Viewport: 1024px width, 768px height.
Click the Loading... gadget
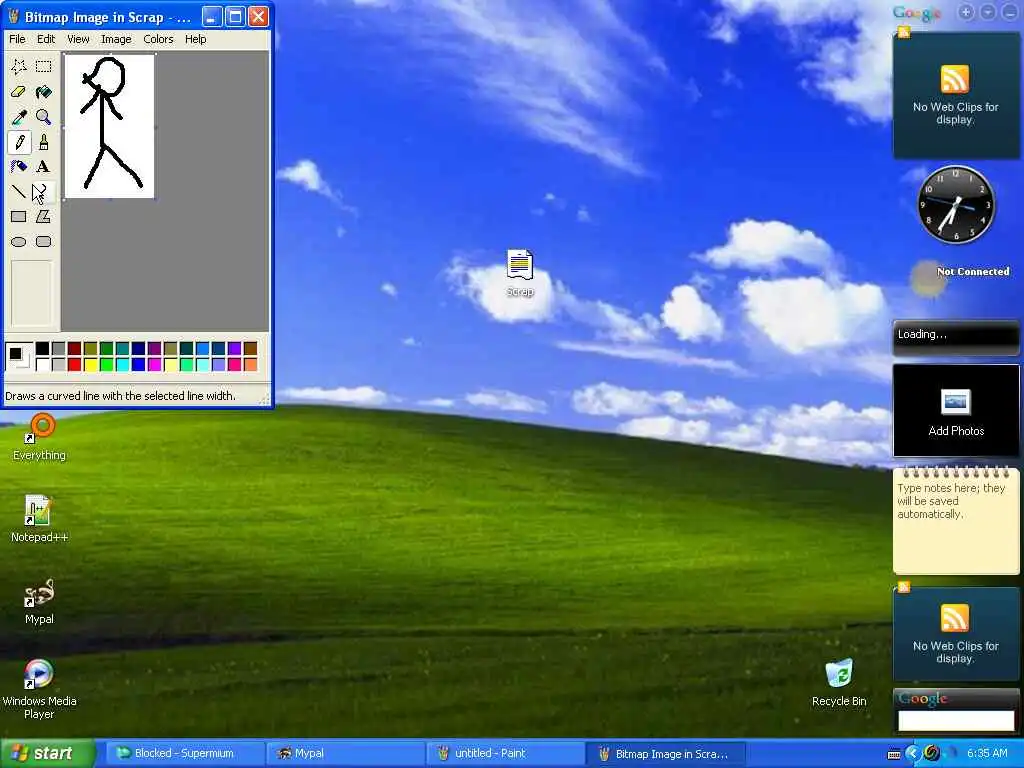956,338
